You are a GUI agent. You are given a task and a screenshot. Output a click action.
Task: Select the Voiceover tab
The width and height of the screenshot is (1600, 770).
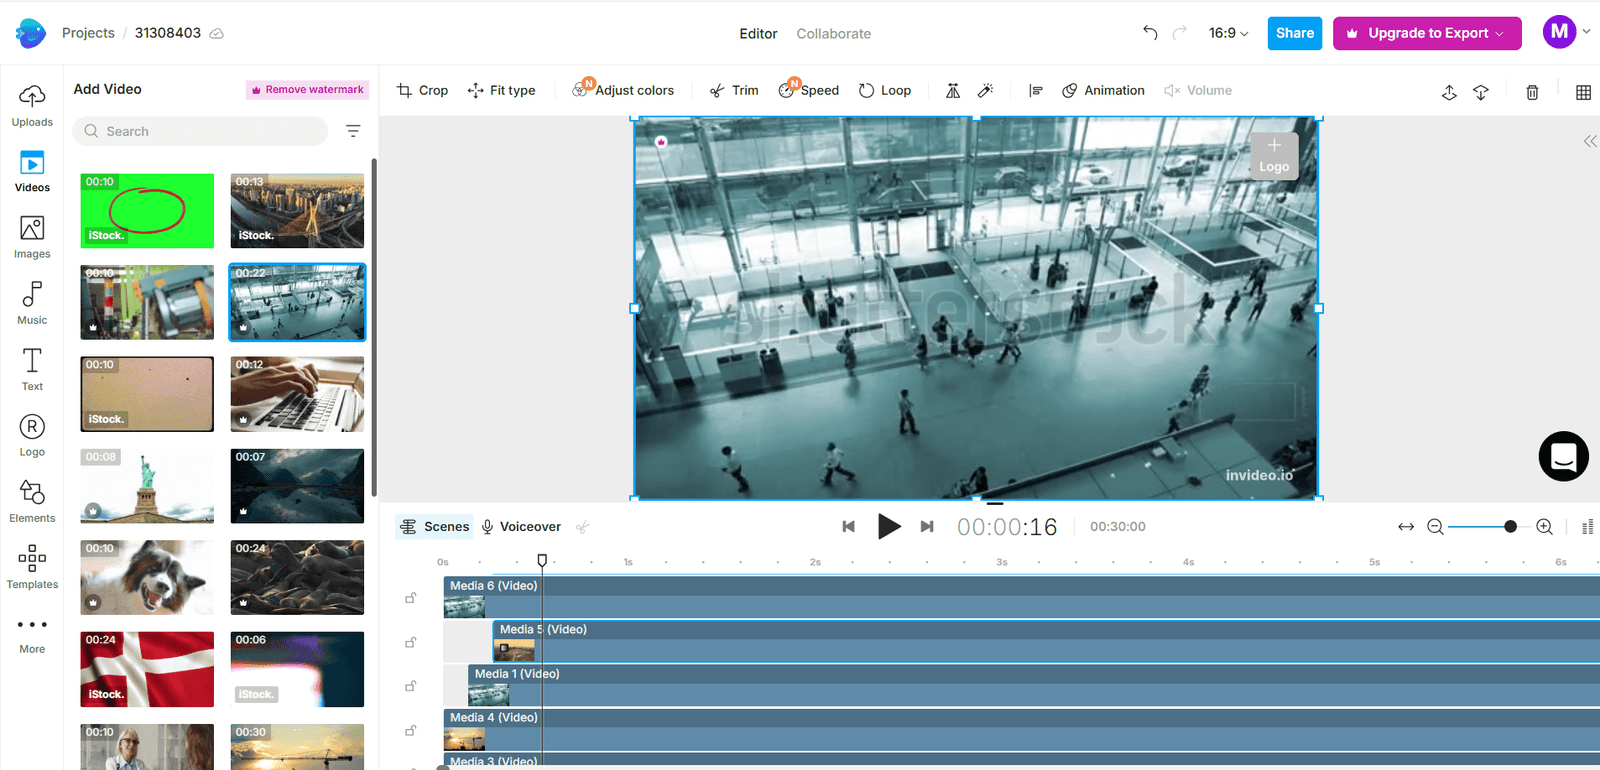(x=521, y=527)
